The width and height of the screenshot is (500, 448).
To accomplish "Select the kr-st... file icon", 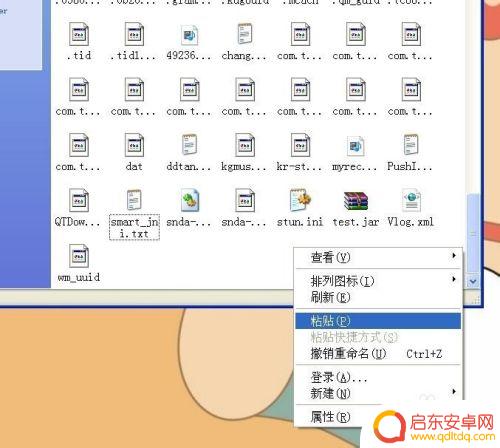I will tap(300, 145).
